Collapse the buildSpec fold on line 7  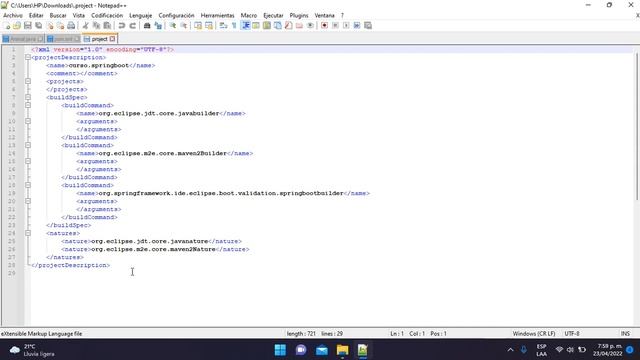[28, 97]
